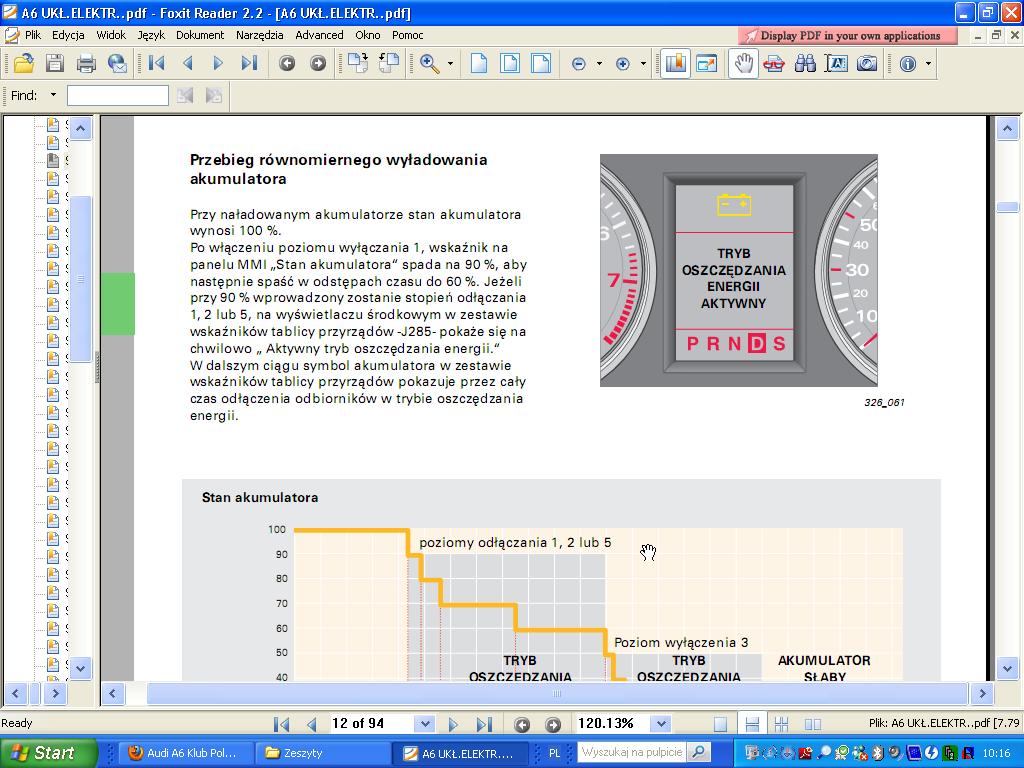Viewport: 1024px width, 768px height.
Task: Set view to Fit Width icon
Action: [541, 63]
